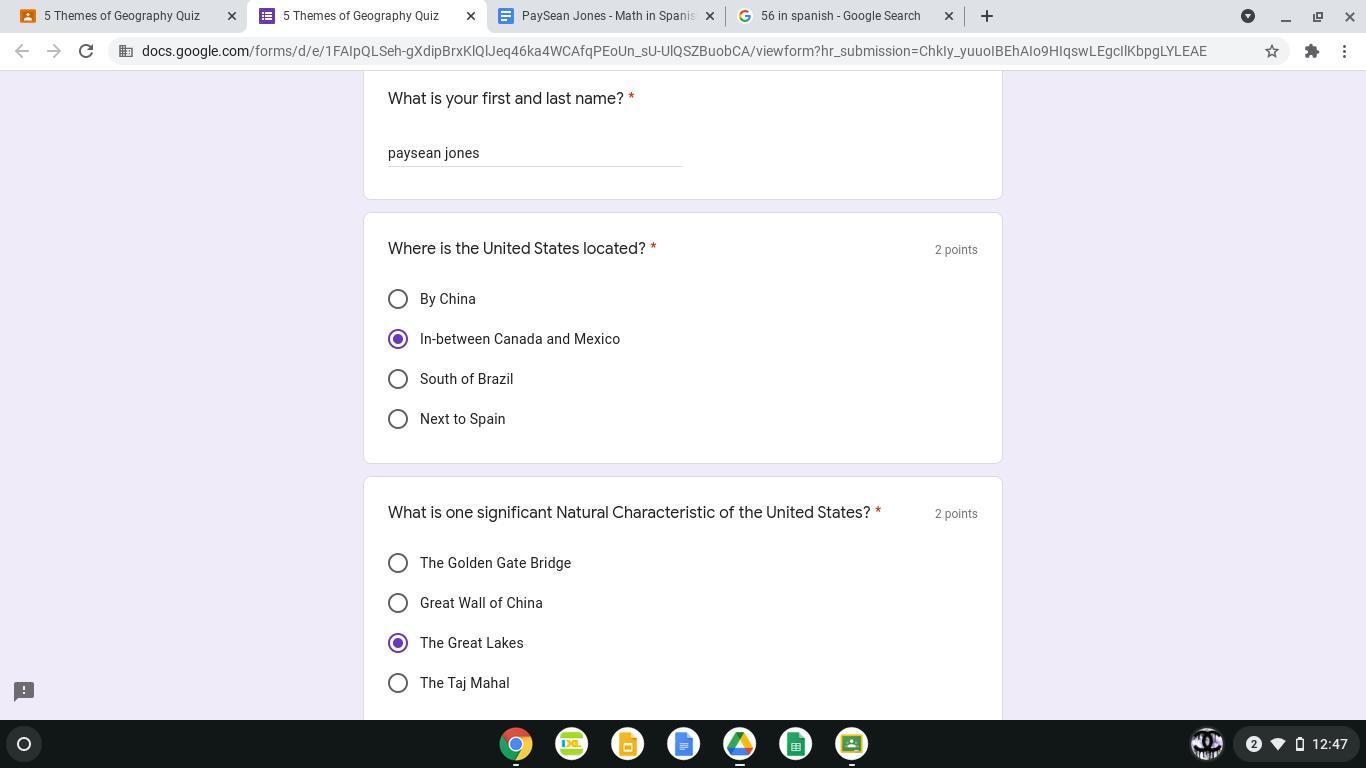
Task: Bookmark this page with the star icon
Action: tap(1271, 51)
